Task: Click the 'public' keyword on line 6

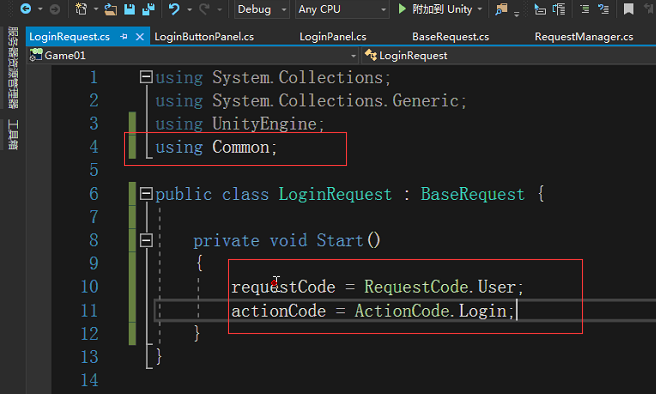Action: (x=184, y=194)
